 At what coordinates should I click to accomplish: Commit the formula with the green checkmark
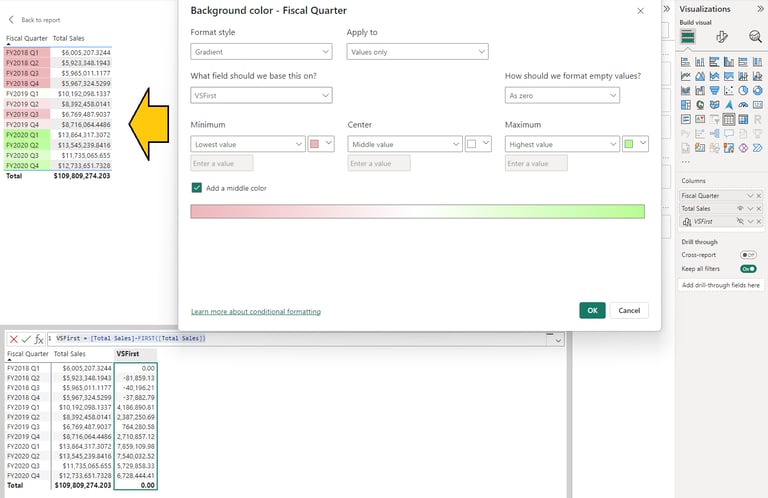click(x=26, y=339)
